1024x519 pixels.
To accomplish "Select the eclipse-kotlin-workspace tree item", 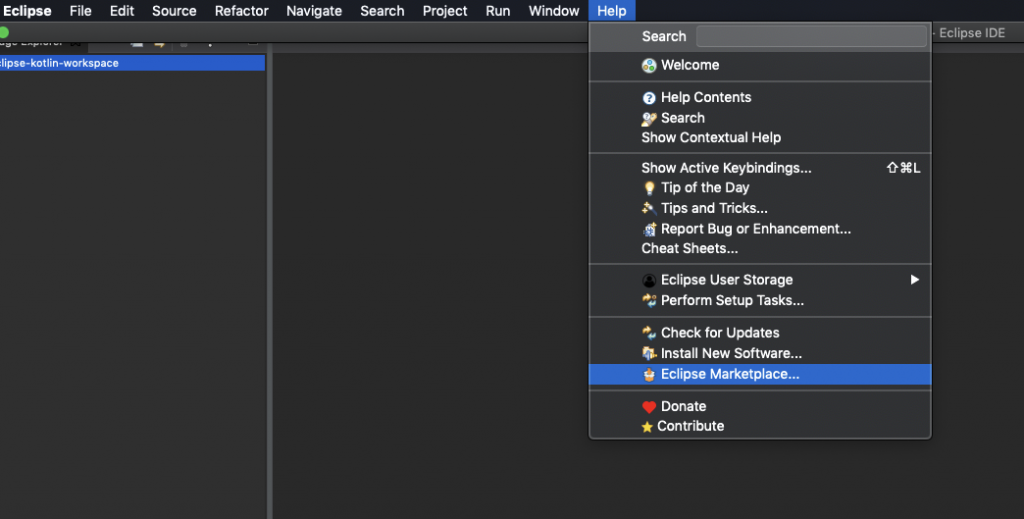I will (x=60, y=63).
